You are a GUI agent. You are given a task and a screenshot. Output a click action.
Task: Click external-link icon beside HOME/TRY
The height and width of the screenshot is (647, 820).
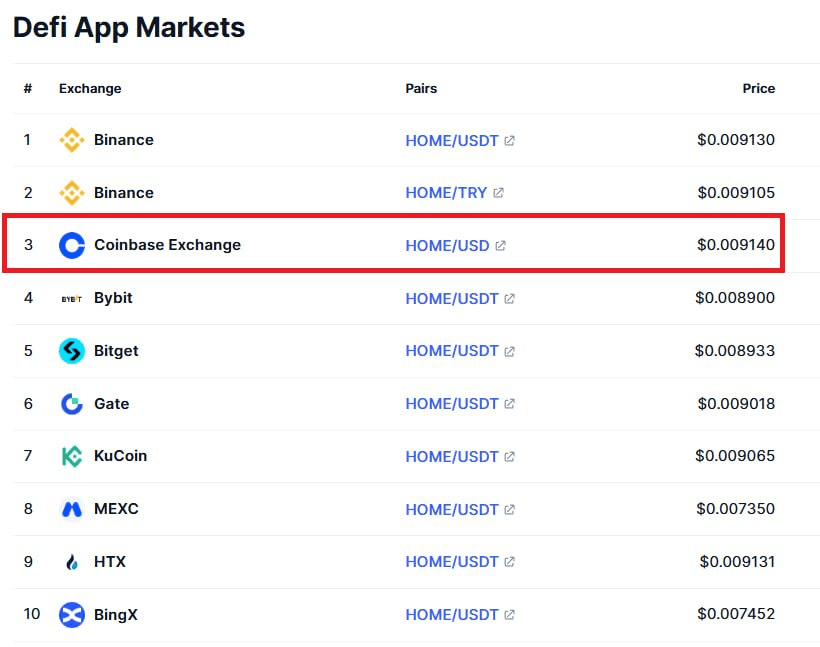pyautogui.click(x=498, y=193)
